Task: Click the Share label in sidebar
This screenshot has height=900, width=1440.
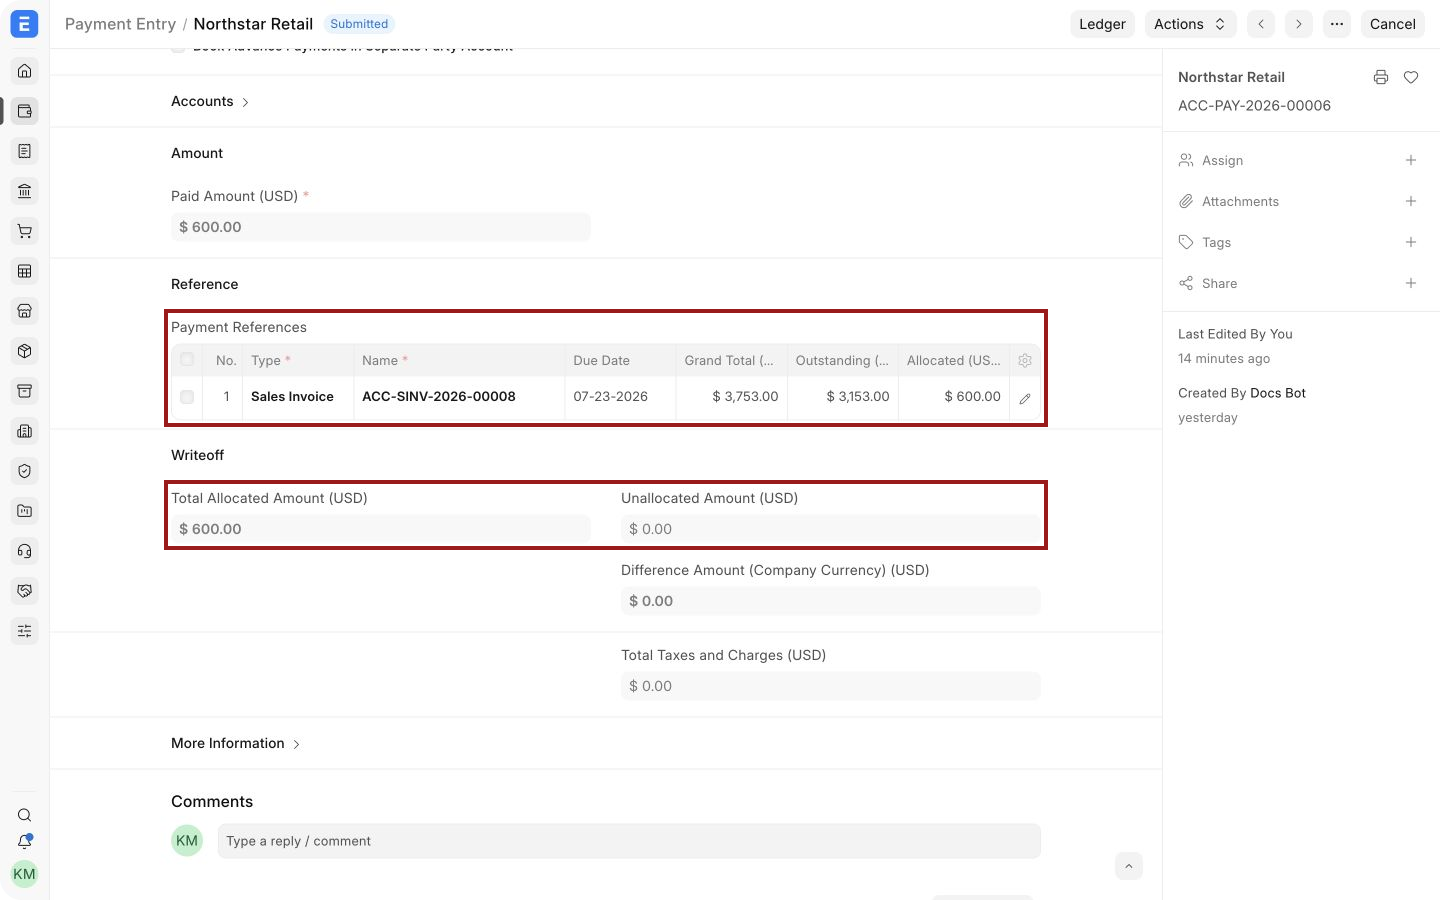Action: click(1219, 283)
